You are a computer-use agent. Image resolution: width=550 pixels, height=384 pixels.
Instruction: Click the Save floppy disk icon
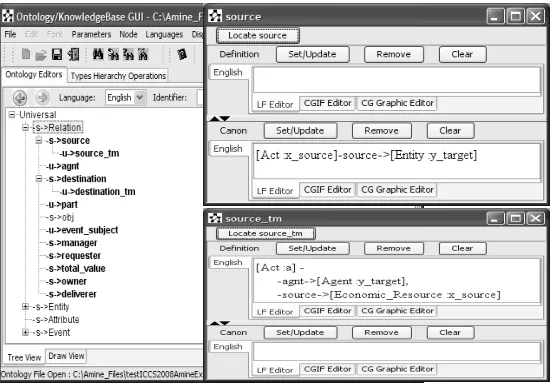tap(57, 54)
